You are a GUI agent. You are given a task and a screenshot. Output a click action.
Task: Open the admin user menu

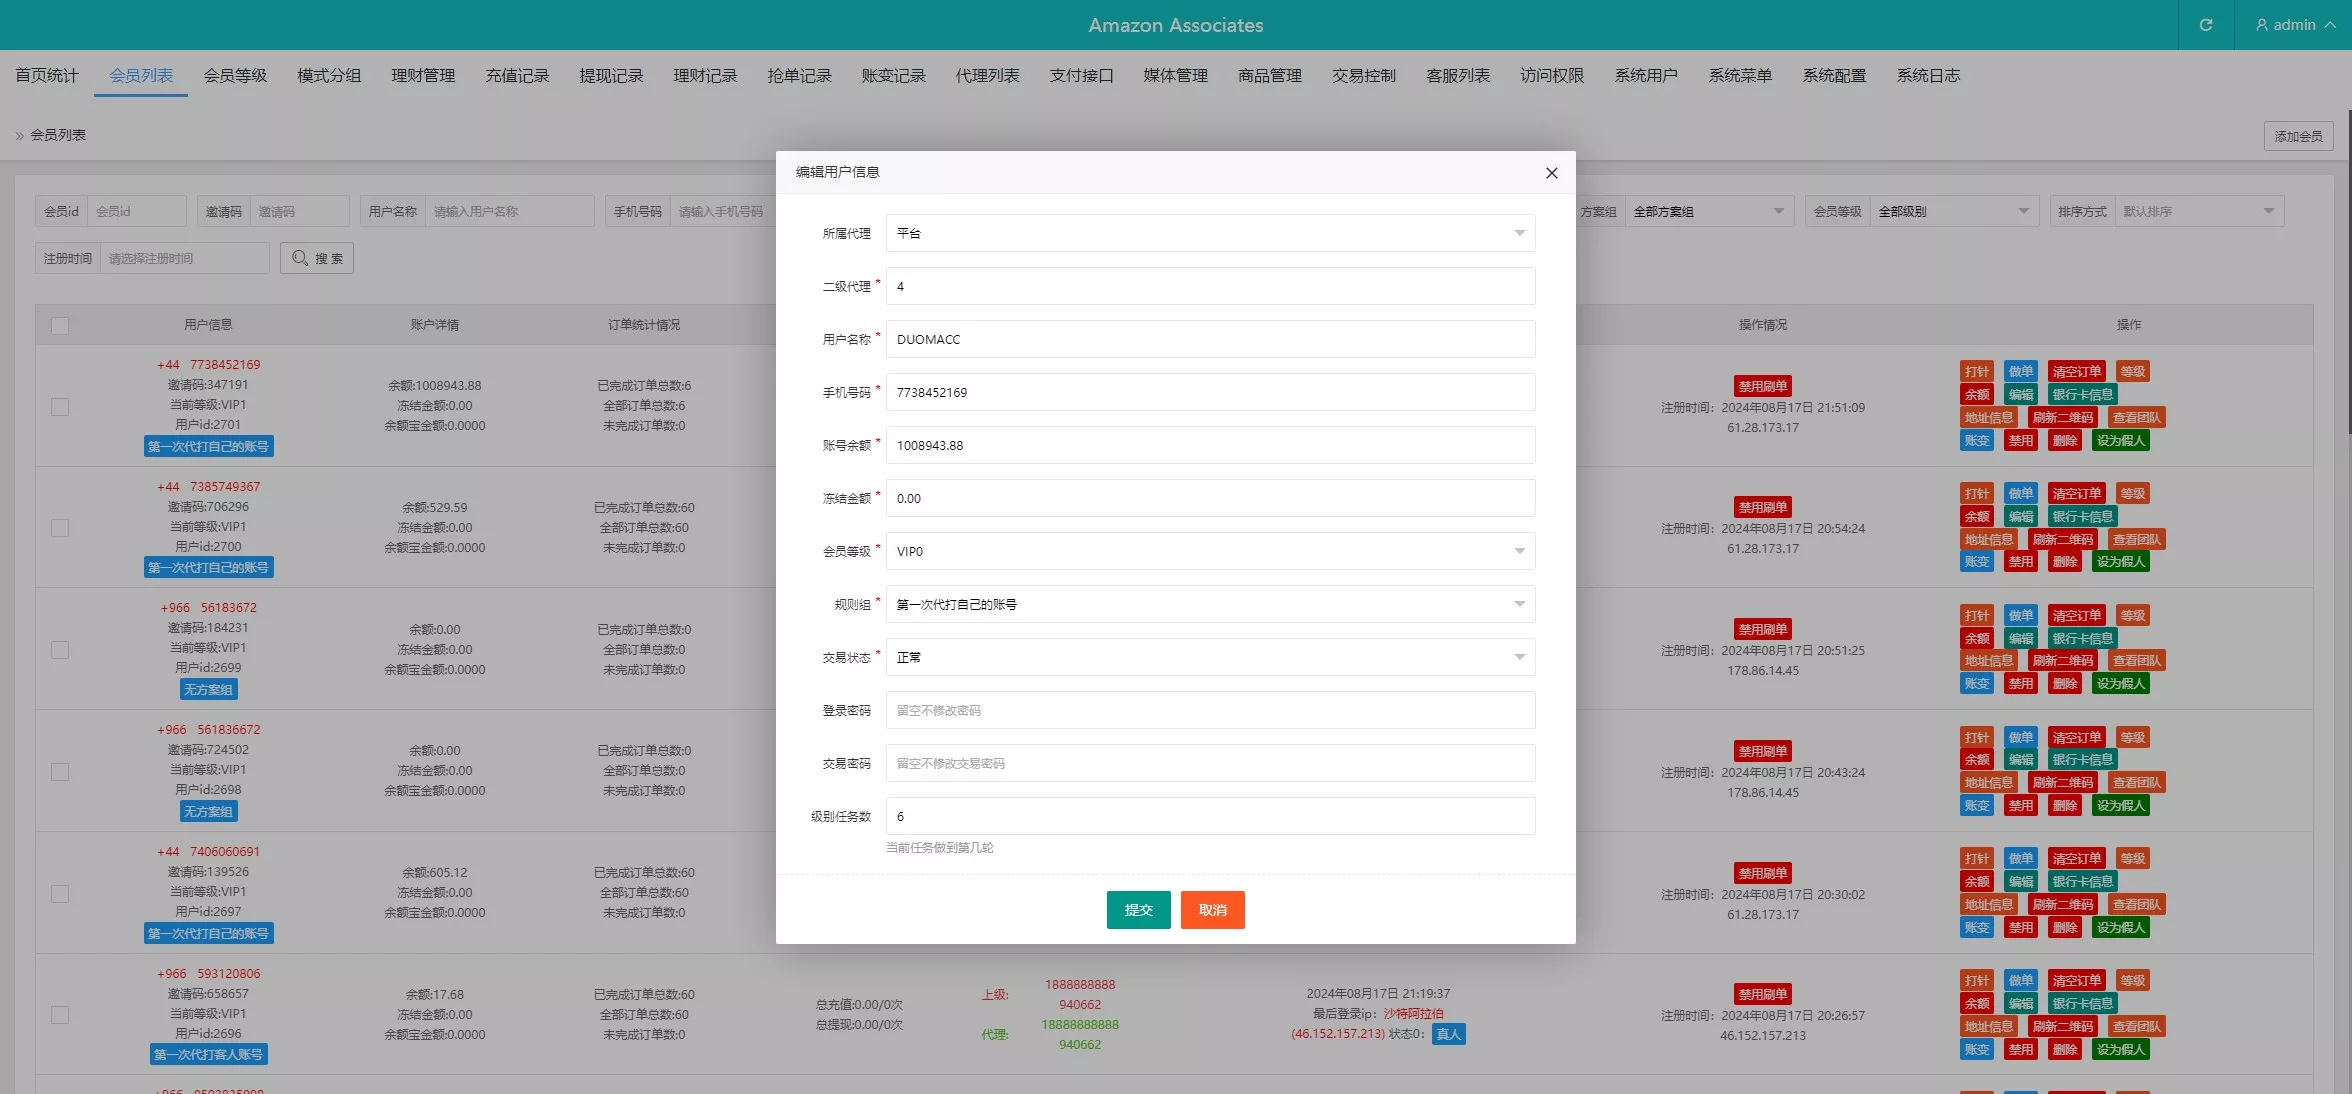(2294, 25)
